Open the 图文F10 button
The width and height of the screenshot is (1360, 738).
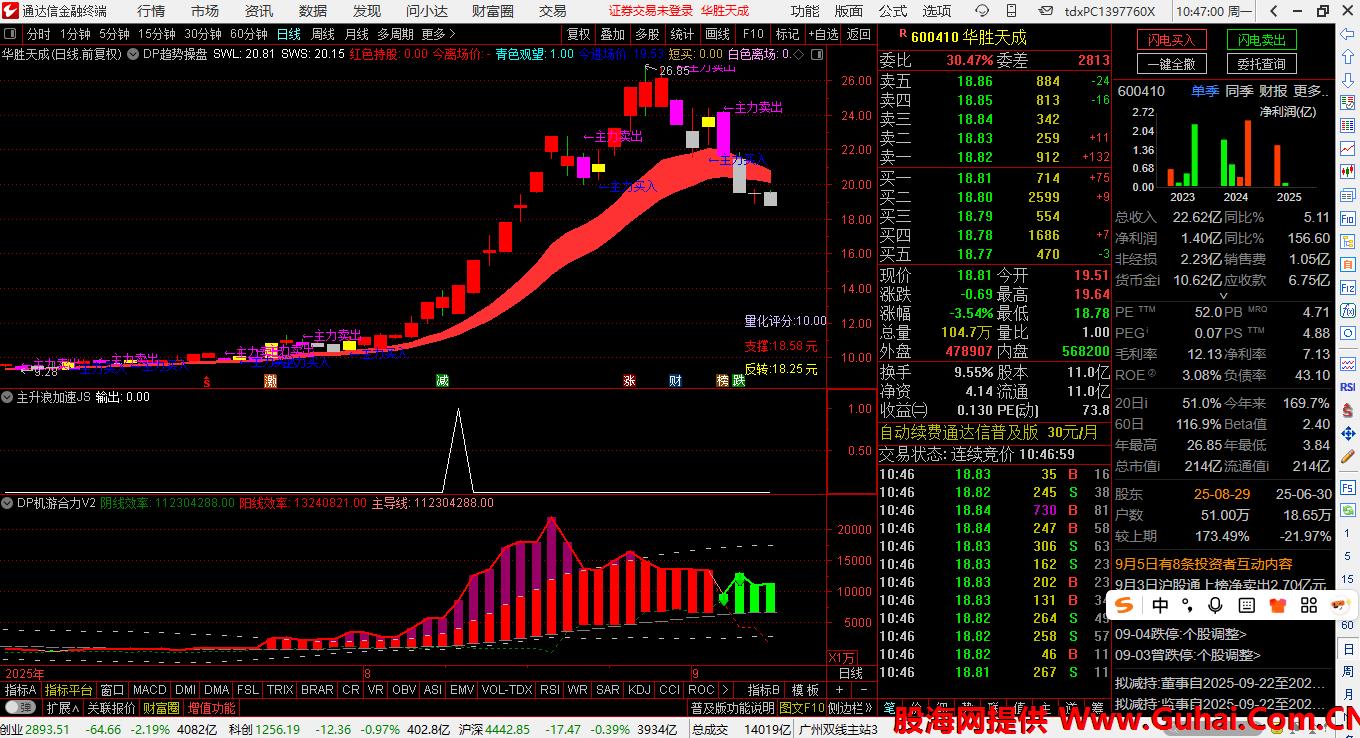803,708
